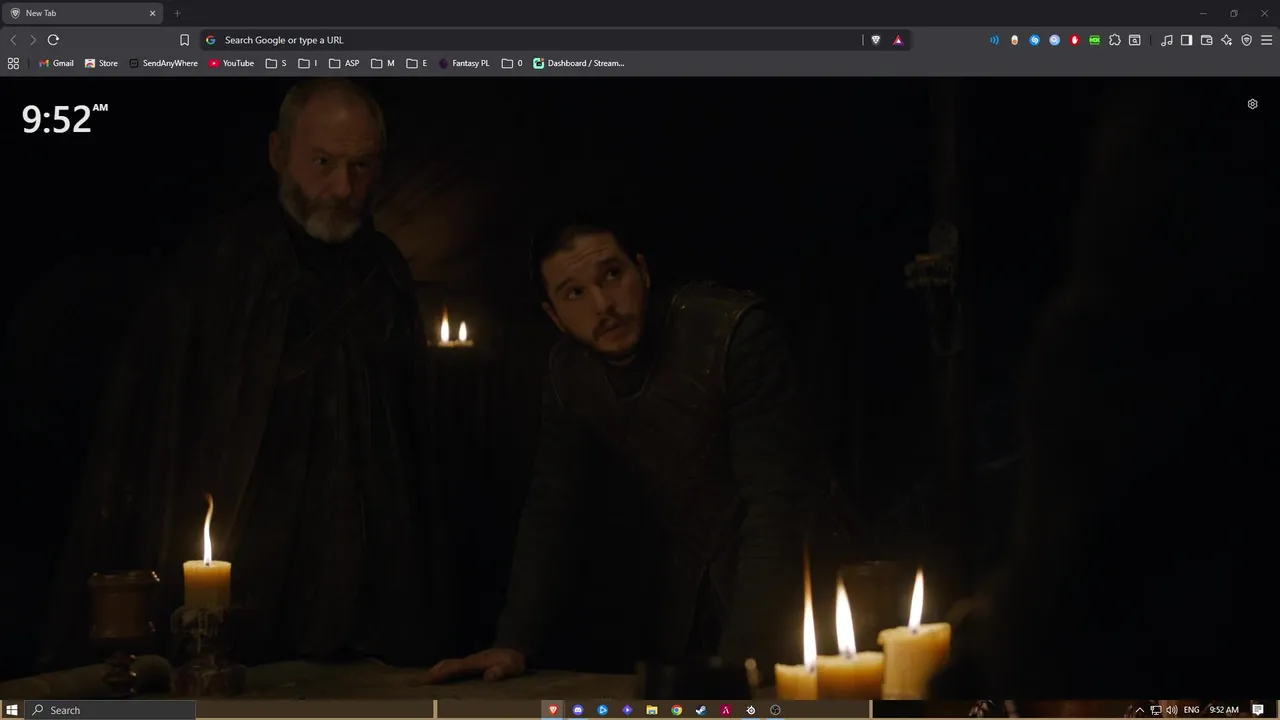Expand the E bookmarks folder
The width and height of the screenshot is (1280, 720).
click(x=417, y=63)
